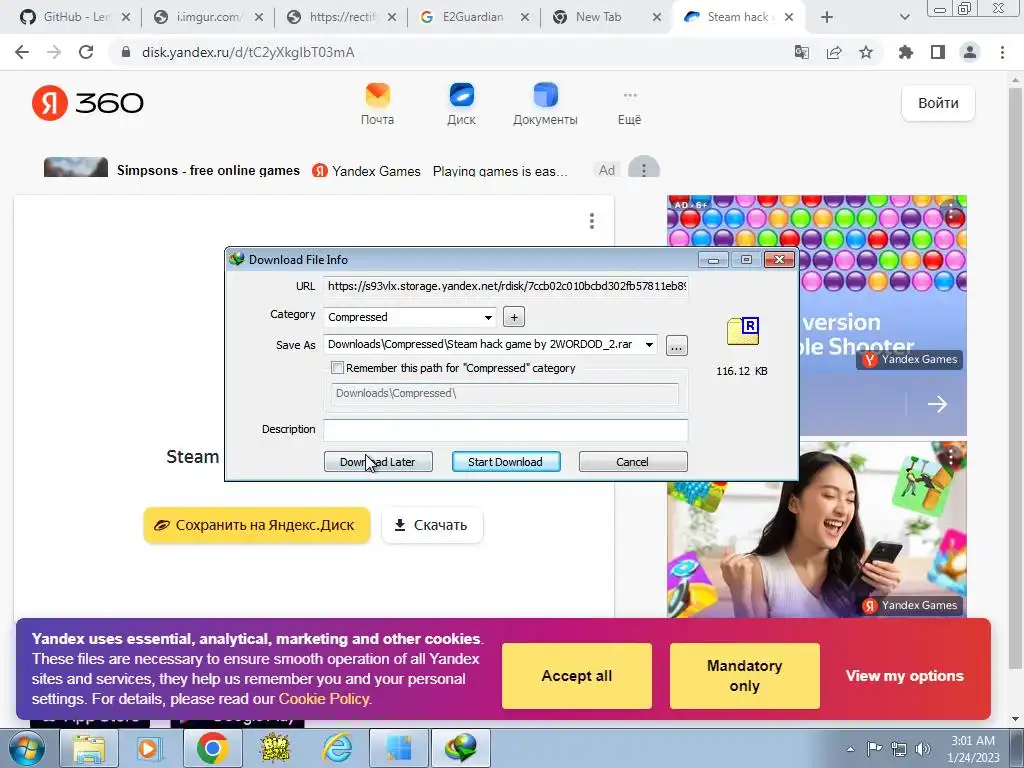Open the Chrome three-dot menu
The image size is (1024, 768).
(1002, 52)
